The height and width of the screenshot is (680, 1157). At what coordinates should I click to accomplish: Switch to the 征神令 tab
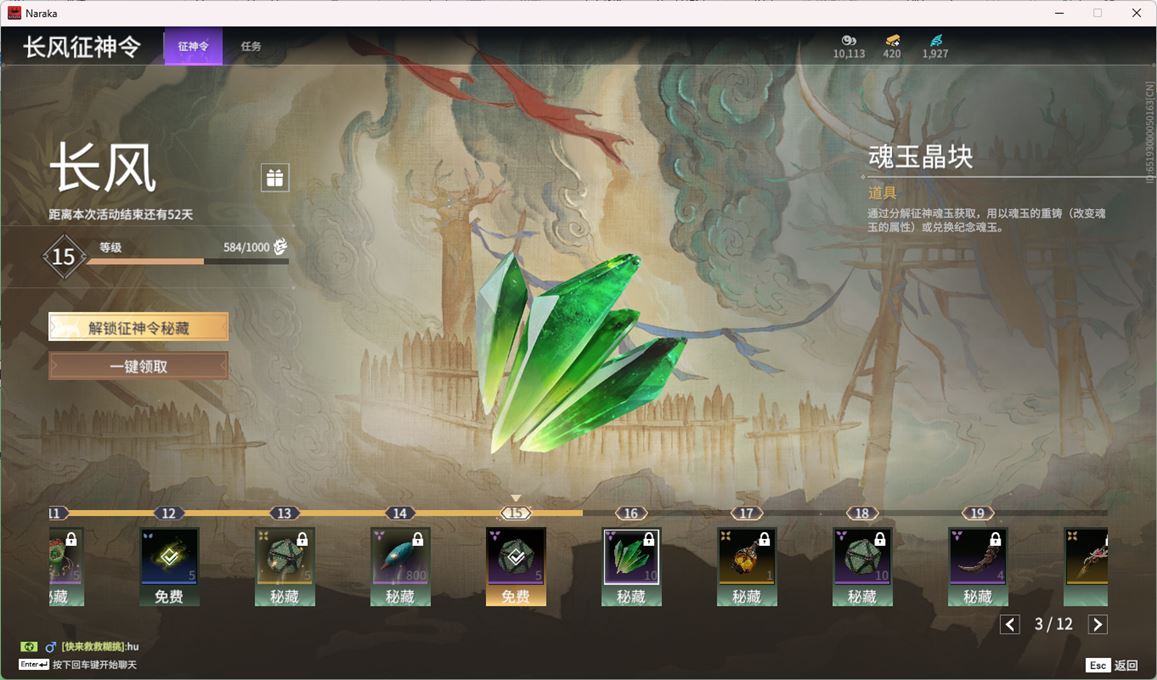coord(193,46)
